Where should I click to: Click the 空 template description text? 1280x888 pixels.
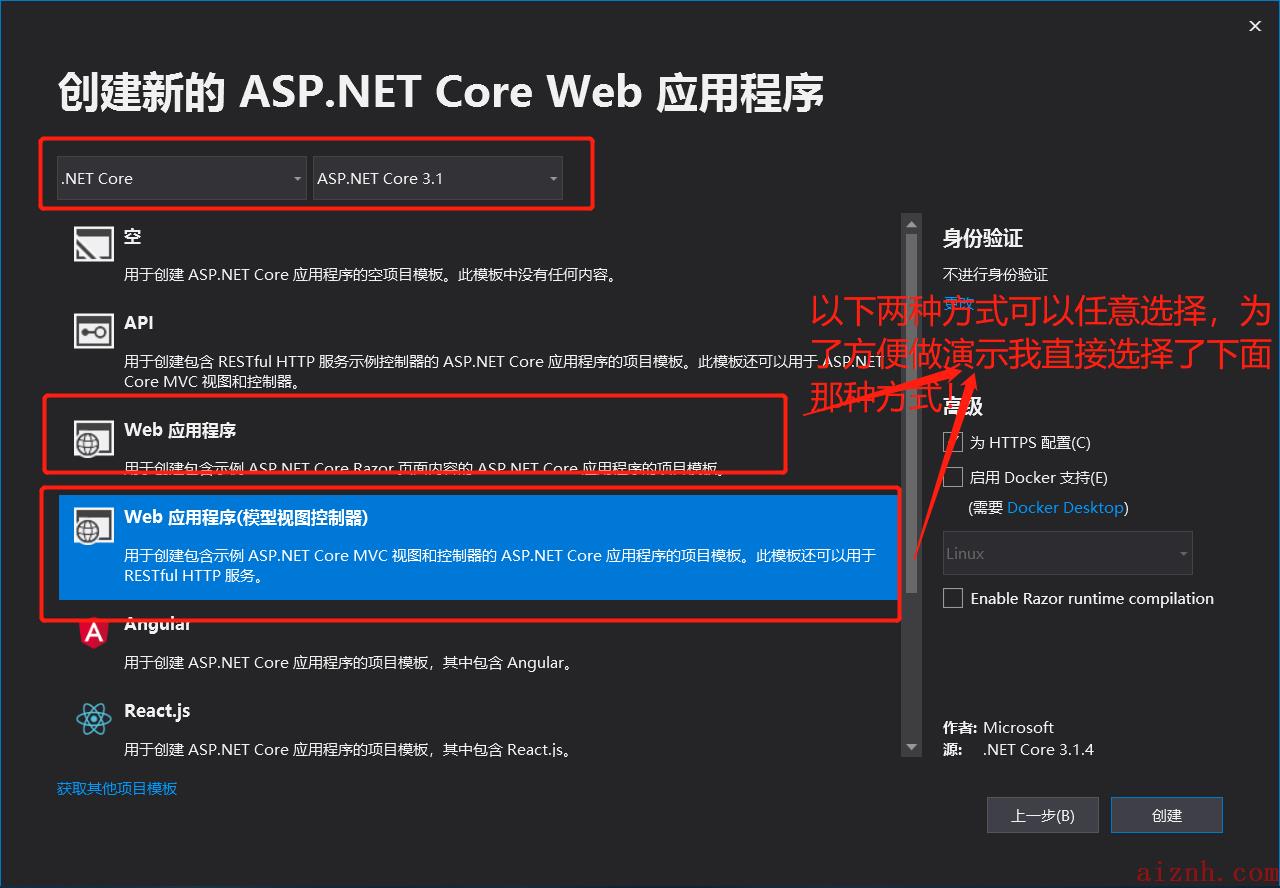pyautogui.click(x=370, y=274)
